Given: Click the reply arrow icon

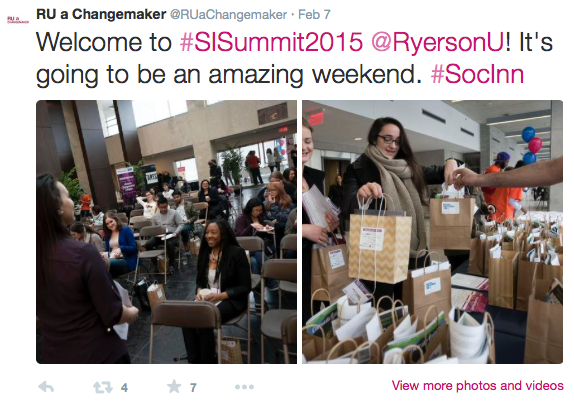Looking at the screenshot, I should pos(46,387).
